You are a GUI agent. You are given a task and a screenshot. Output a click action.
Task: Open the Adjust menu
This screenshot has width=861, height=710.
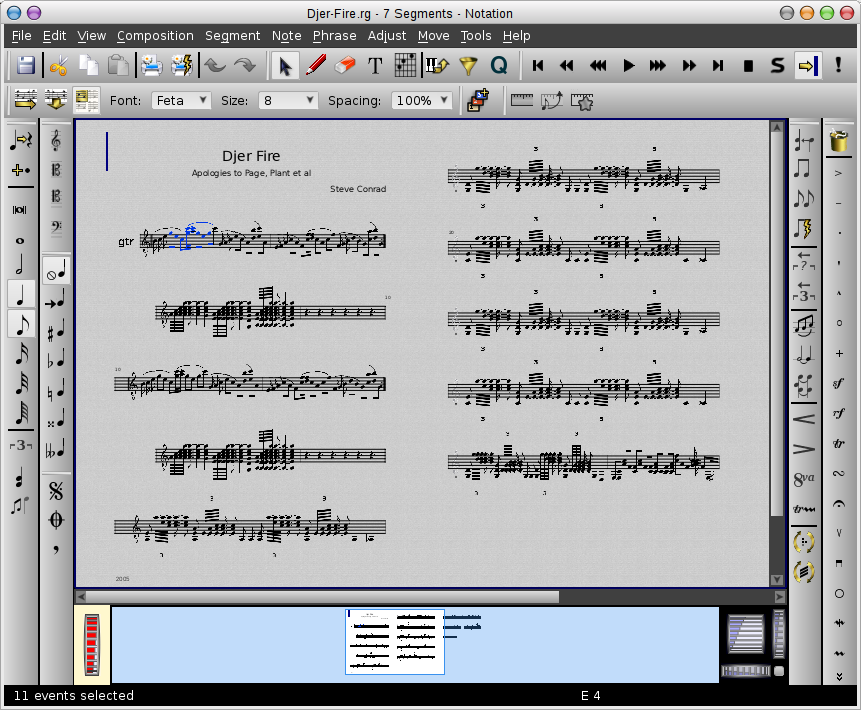387,36
